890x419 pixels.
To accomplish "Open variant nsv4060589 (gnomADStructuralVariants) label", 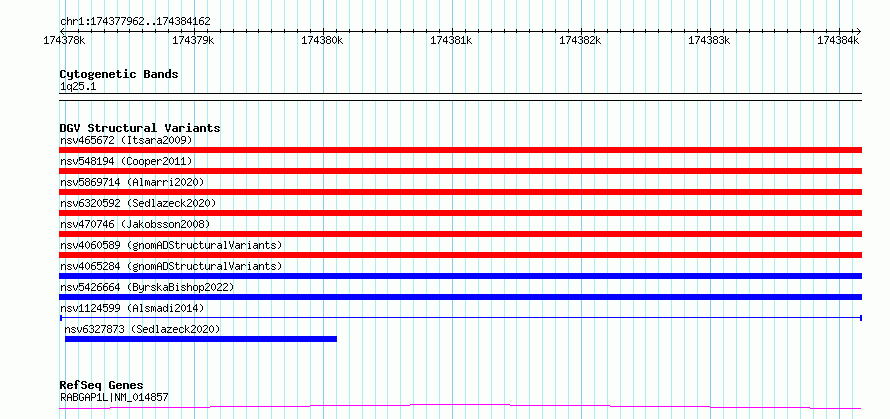I will [171, 245].
